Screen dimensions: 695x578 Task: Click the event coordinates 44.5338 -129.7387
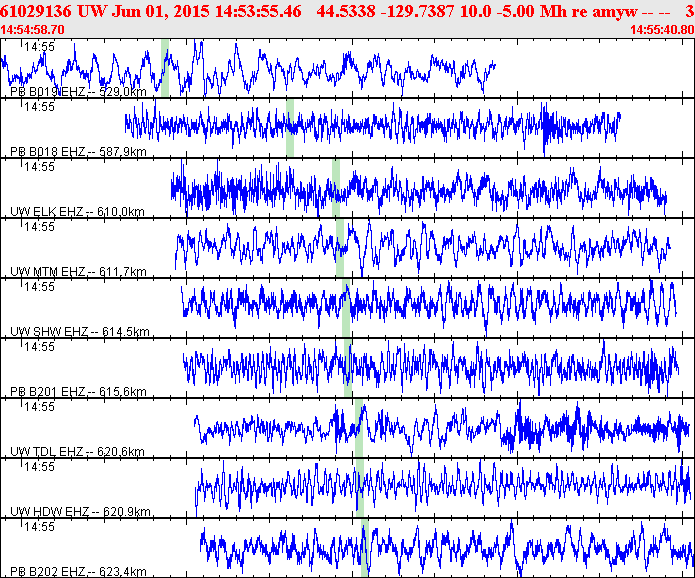point(386,11)
